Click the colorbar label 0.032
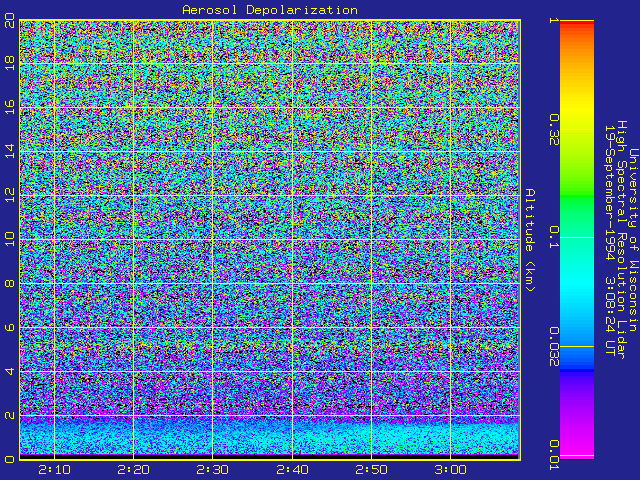Screen dimensions: 640x480 tap(553, 347)
